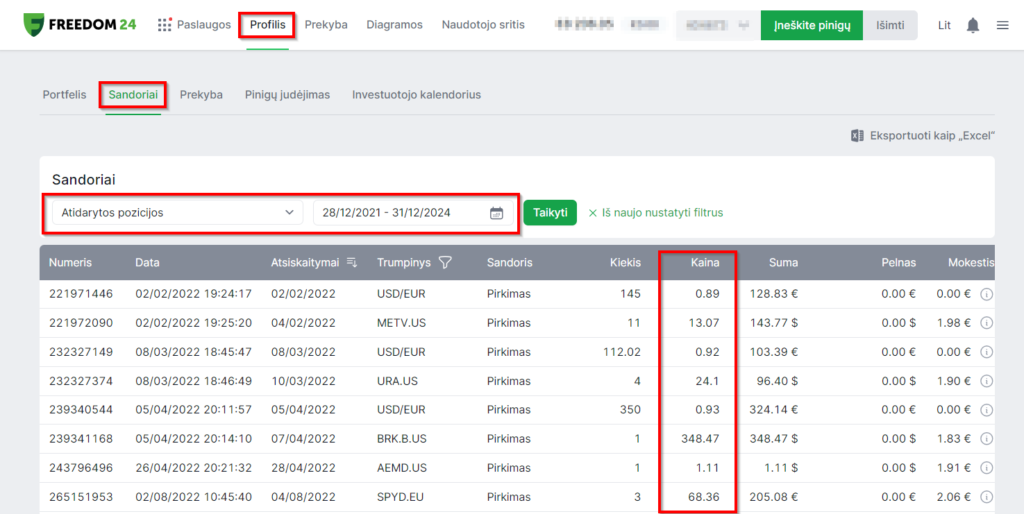Click the Freedom24 logo
This screenshot has width=1024, height=514.
[x=79, y=24]
